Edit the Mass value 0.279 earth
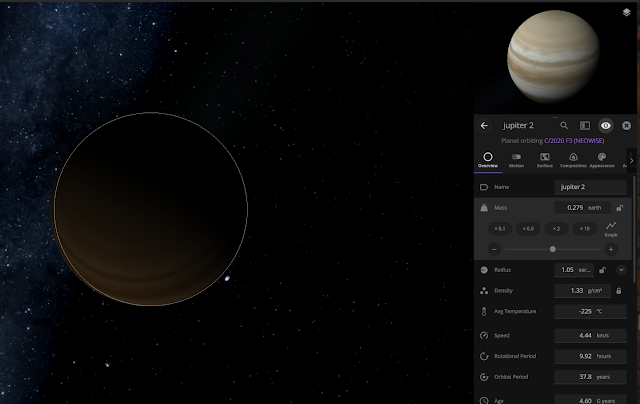 tap(582, 208)
